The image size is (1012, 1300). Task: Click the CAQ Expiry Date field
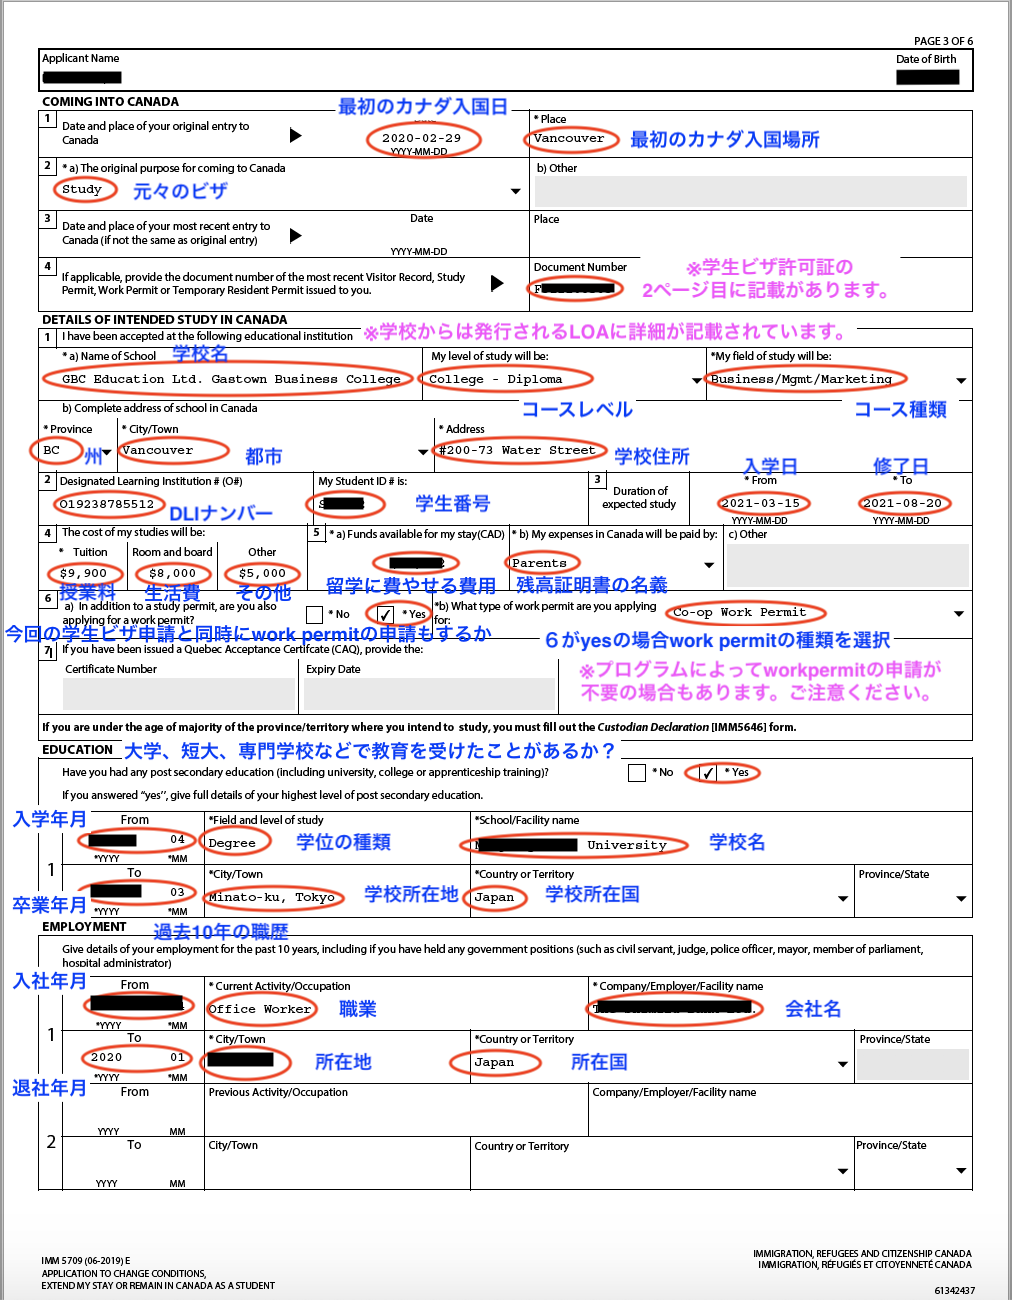(x=430, y=694)
